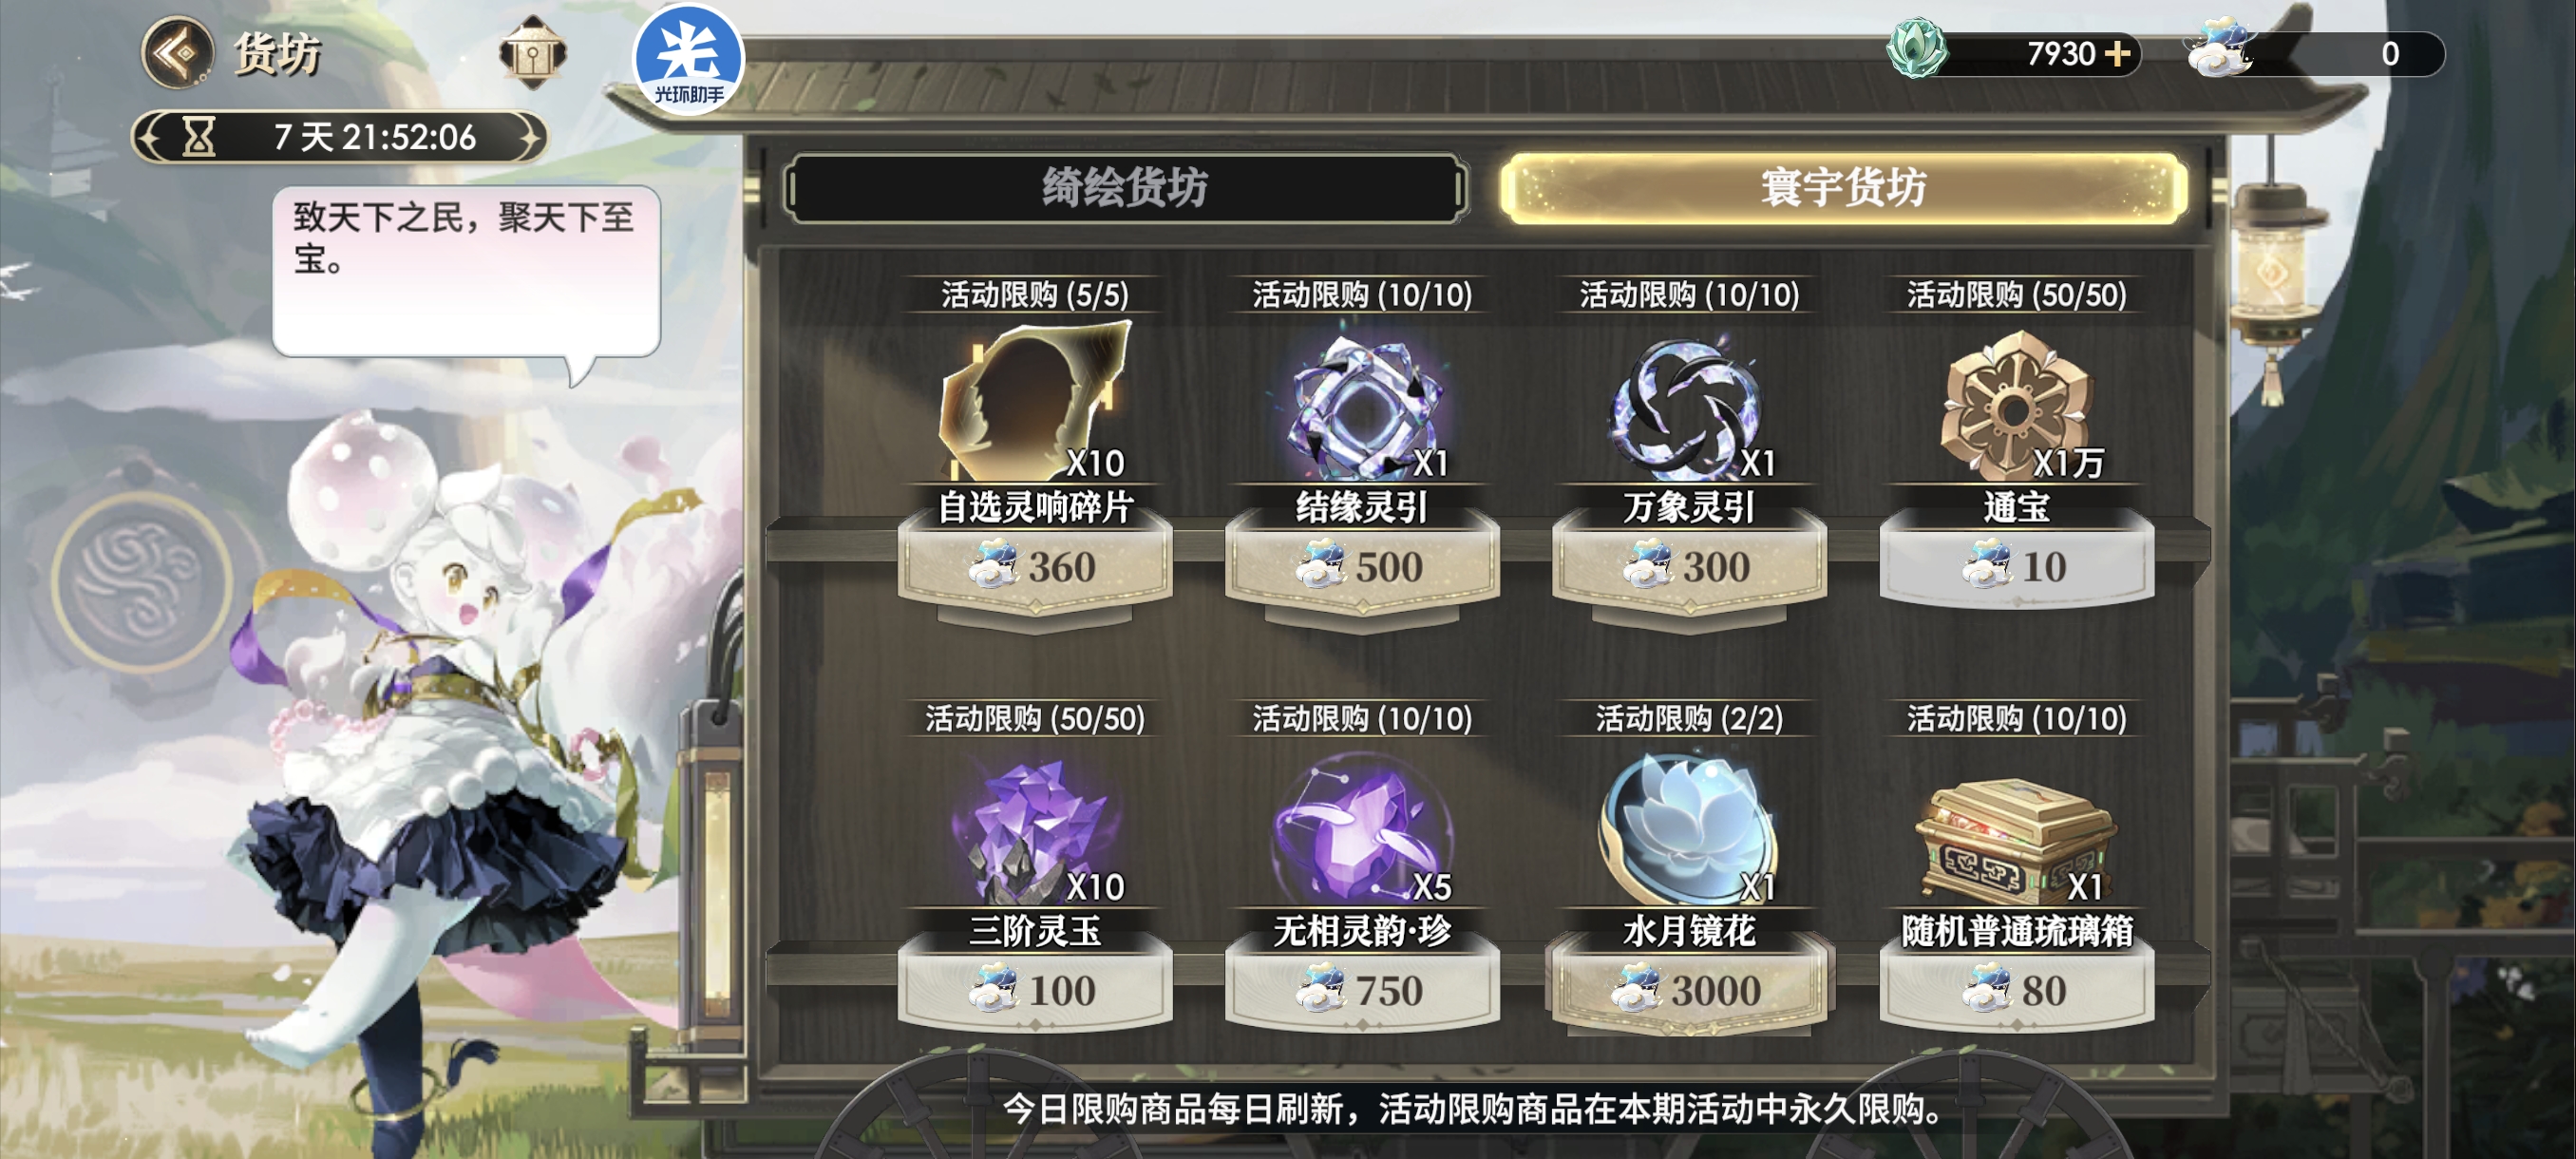Tap the shopkeeper's speech bubble
The height and width of the screenshot is (1159, 2576).
(x=466, y=272)
